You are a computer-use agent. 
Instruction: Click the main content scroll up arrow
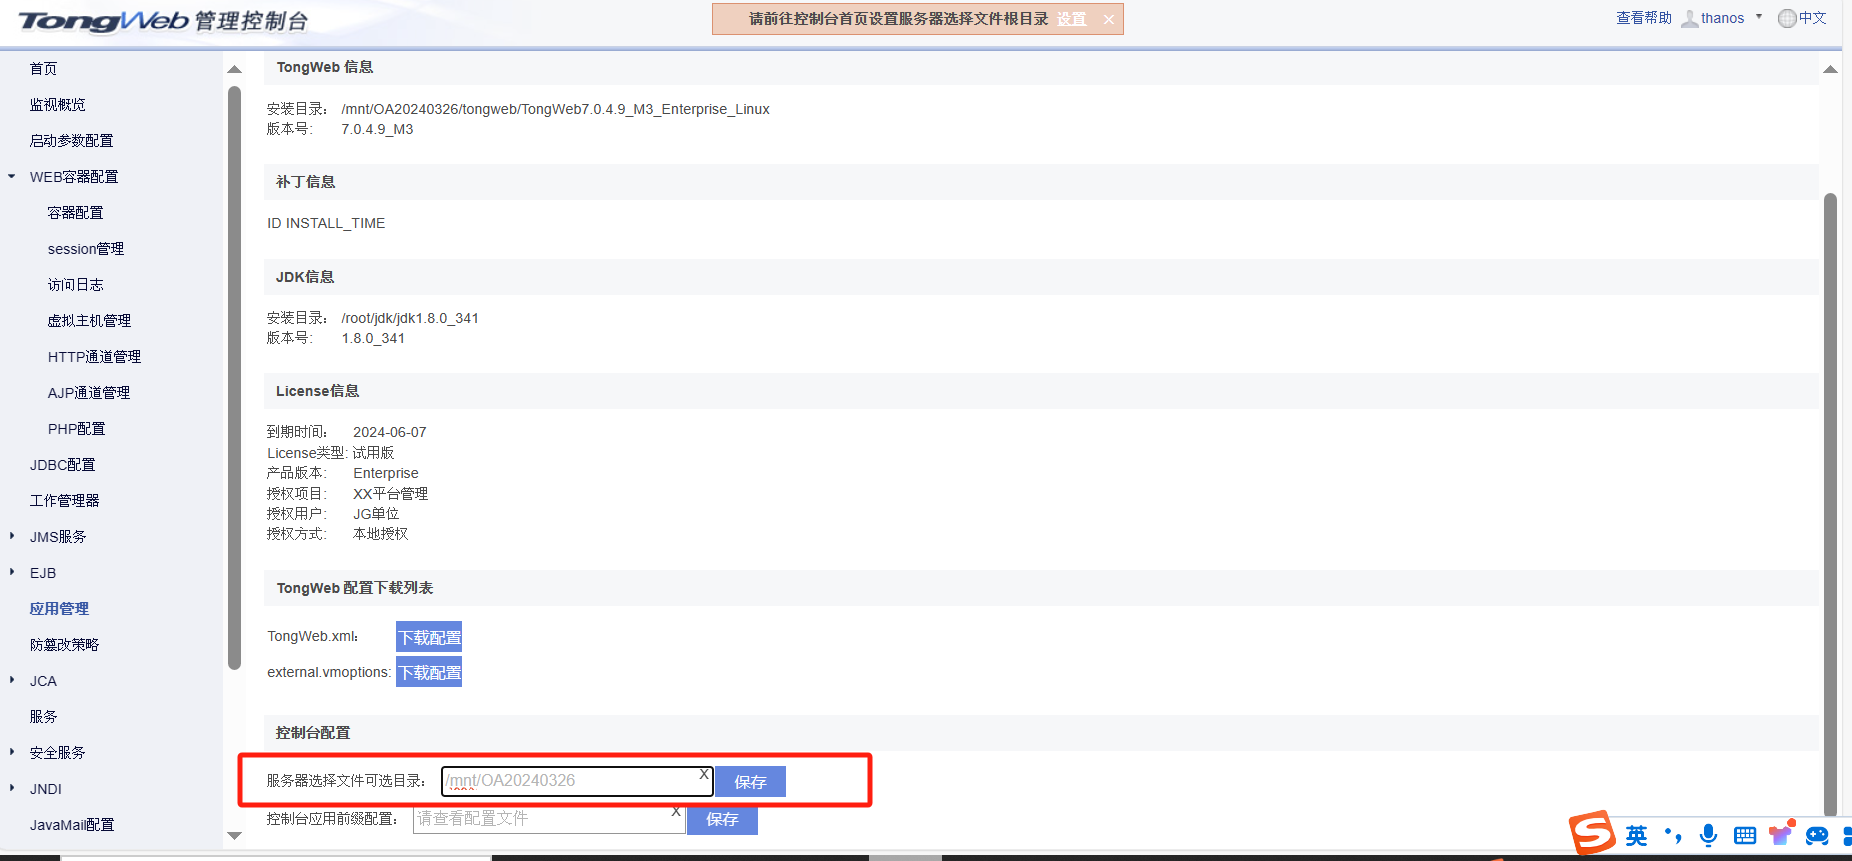point(1830,69)
